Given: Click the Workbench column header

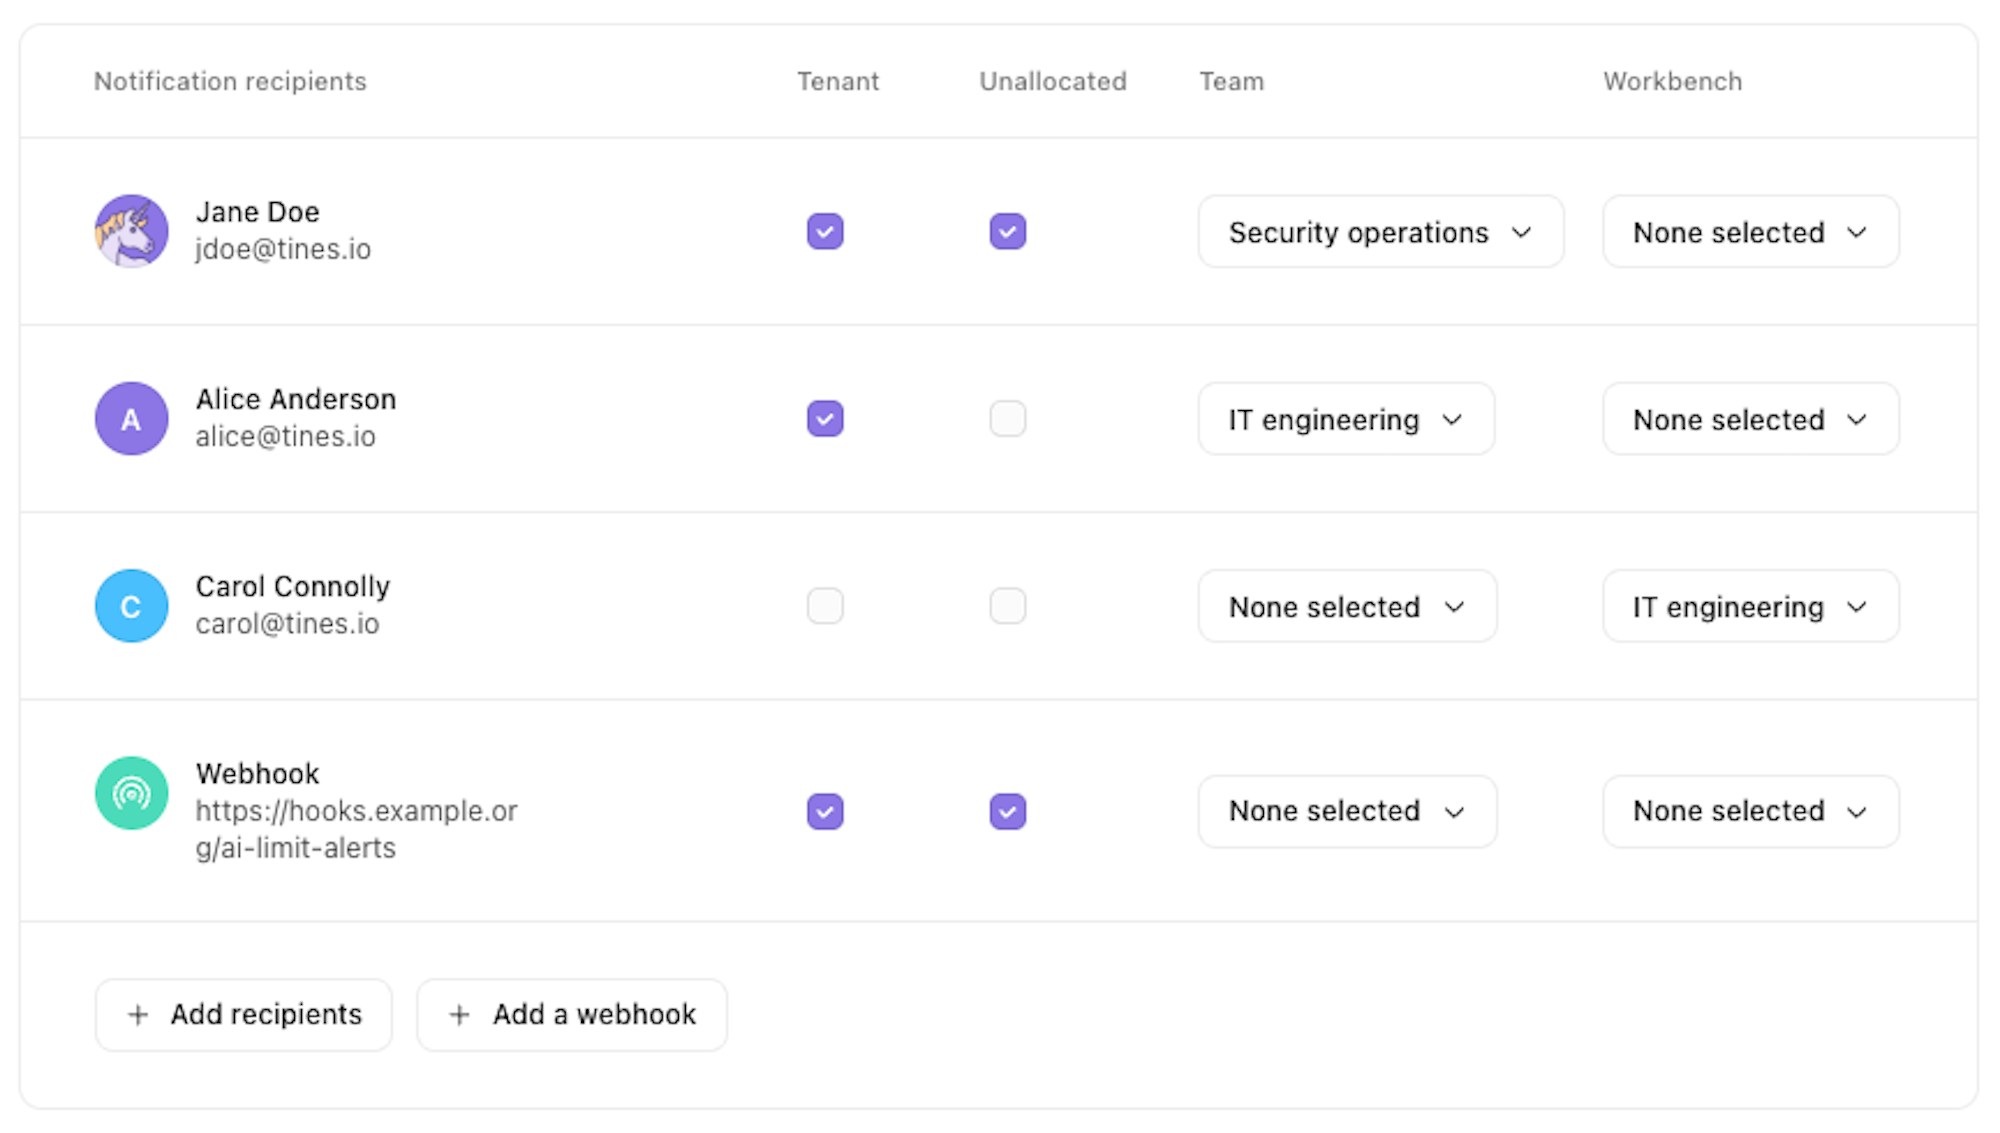Looking at the screenshot, I should 1673,81.
